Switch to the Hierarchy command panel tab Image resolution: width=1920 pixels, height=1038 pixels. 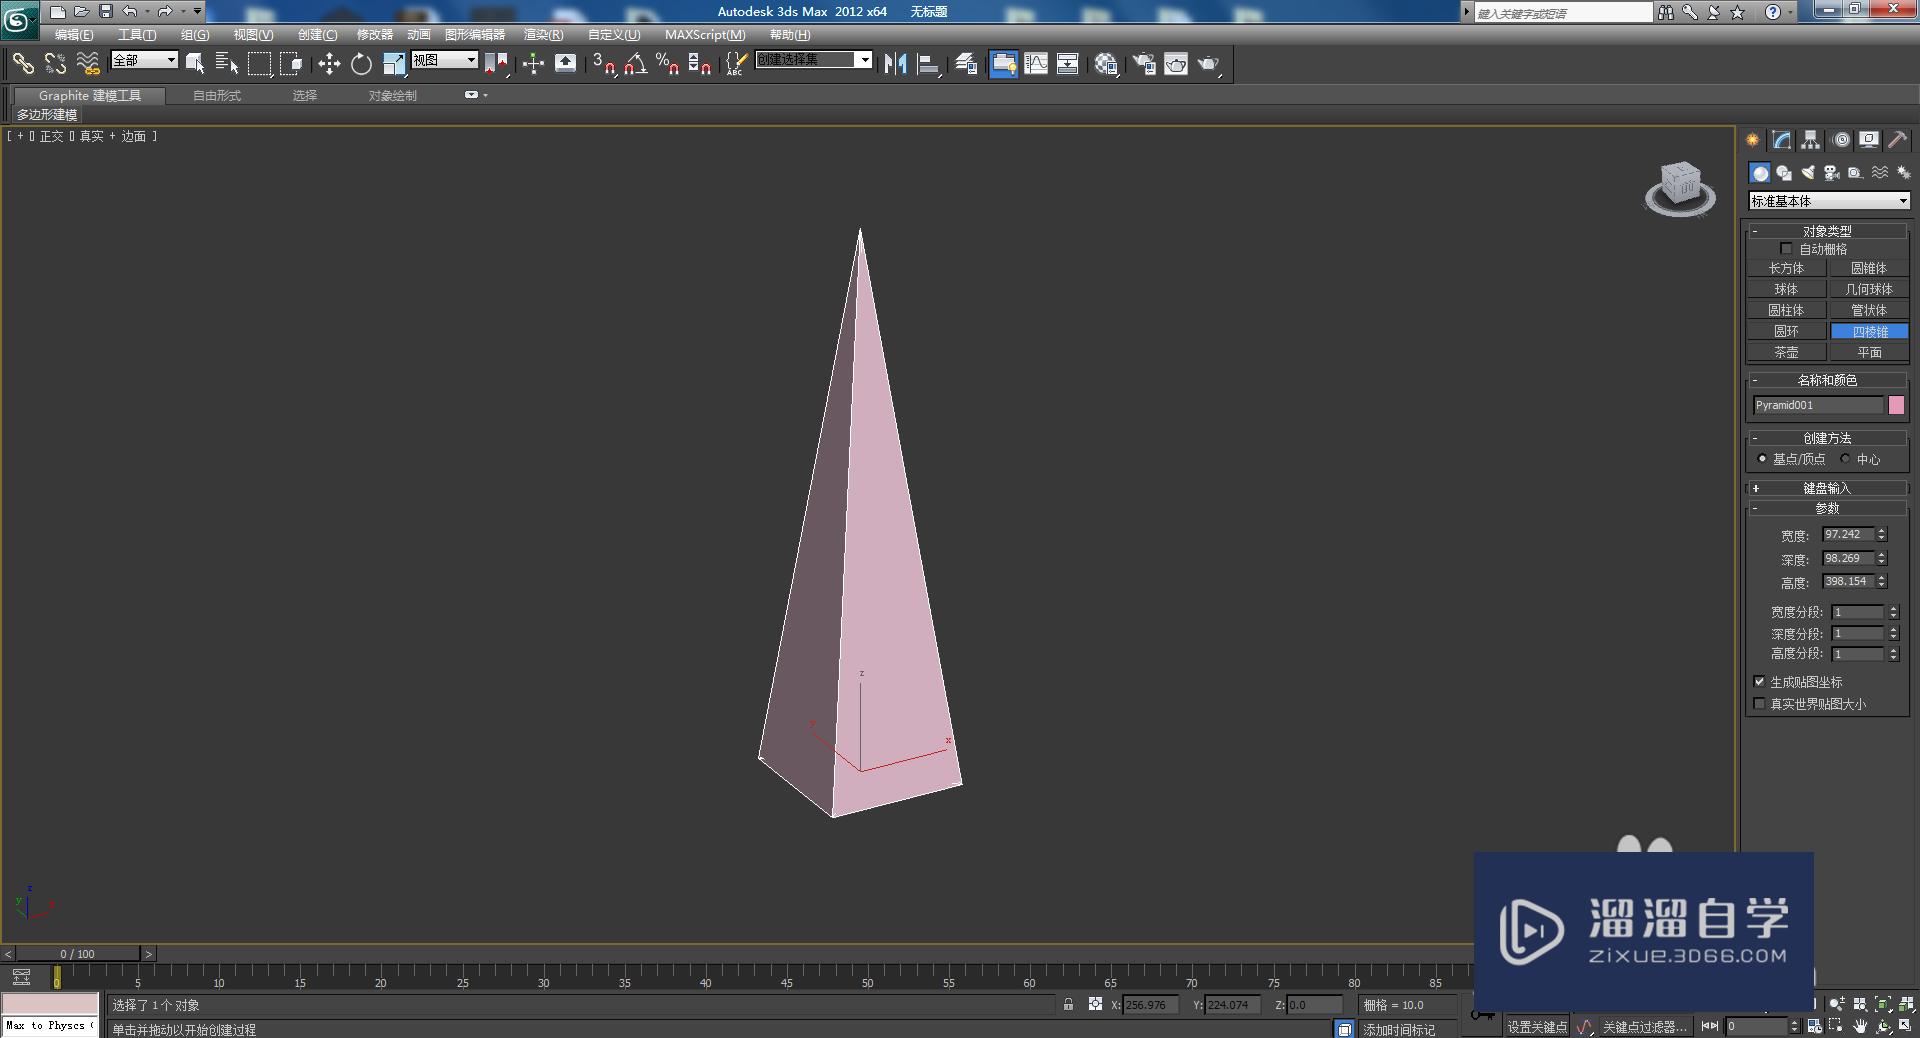(1810, 140)
